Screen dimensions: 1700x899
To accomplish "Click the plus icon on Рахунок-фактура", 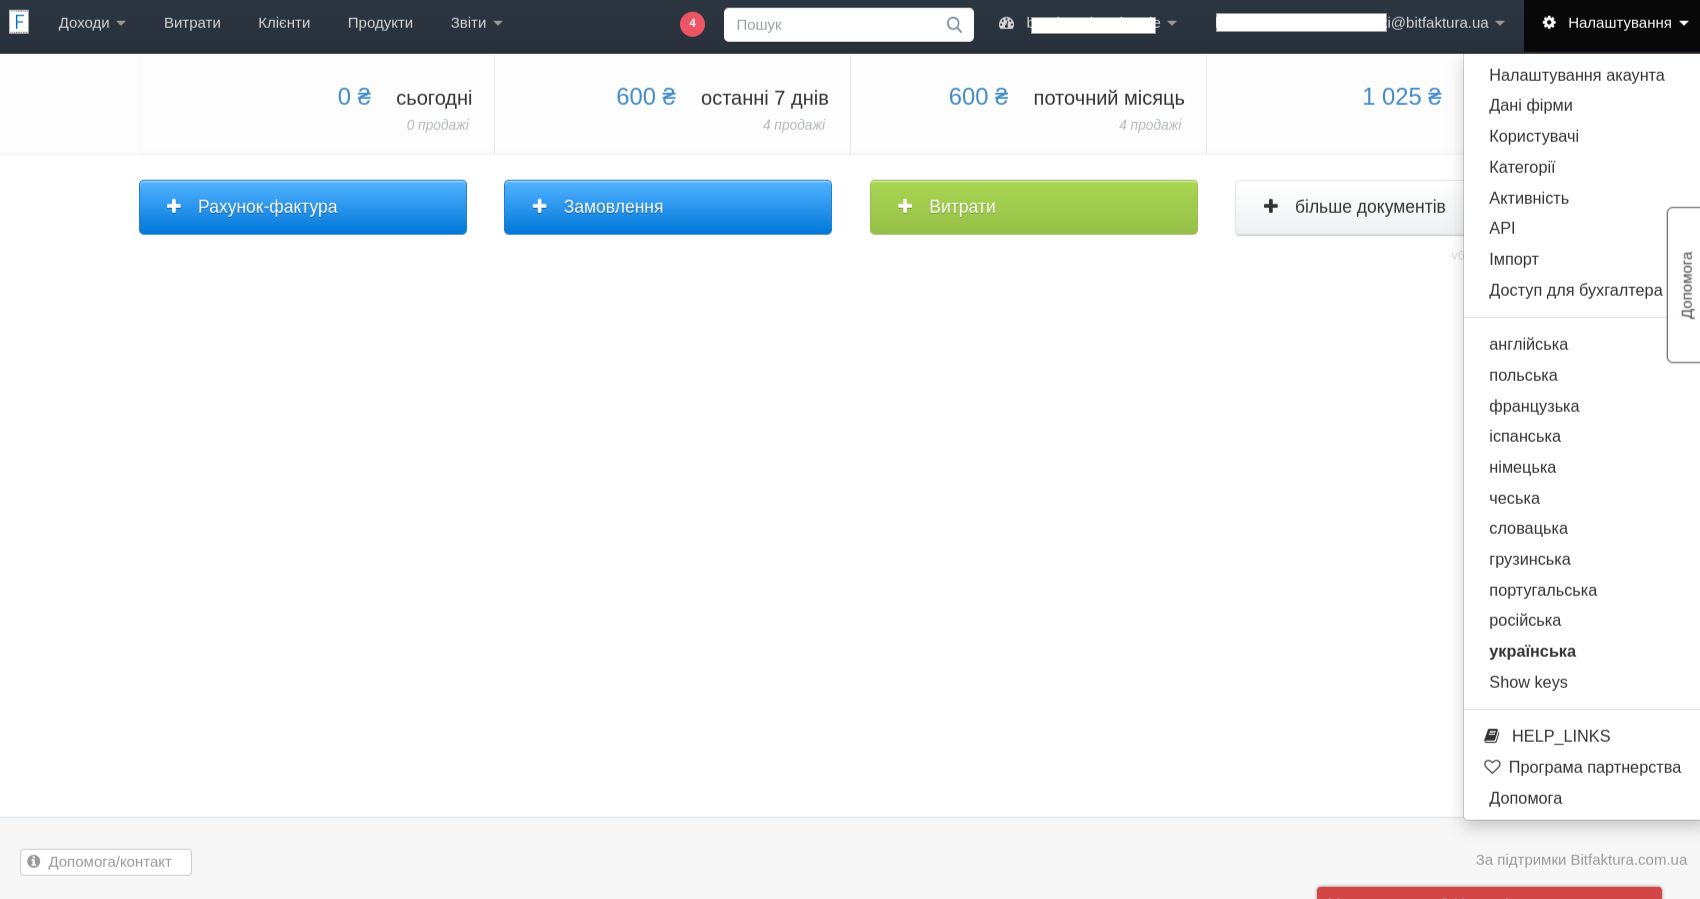I will 174,206.
